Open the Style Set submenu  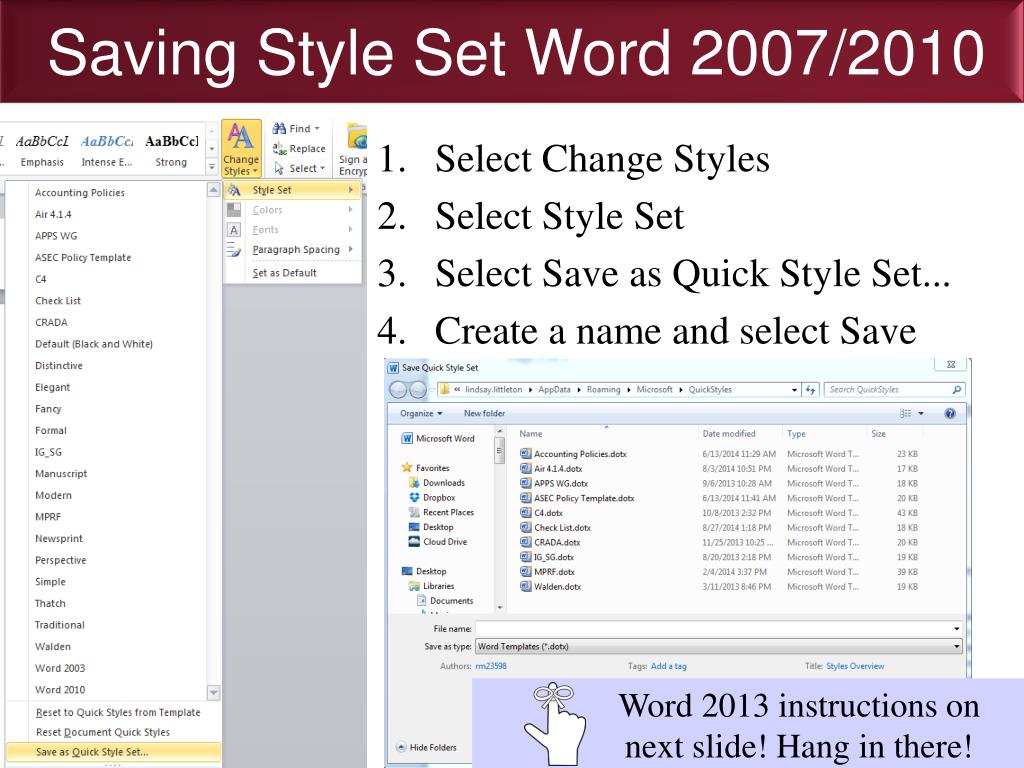(x=292, y=190)
